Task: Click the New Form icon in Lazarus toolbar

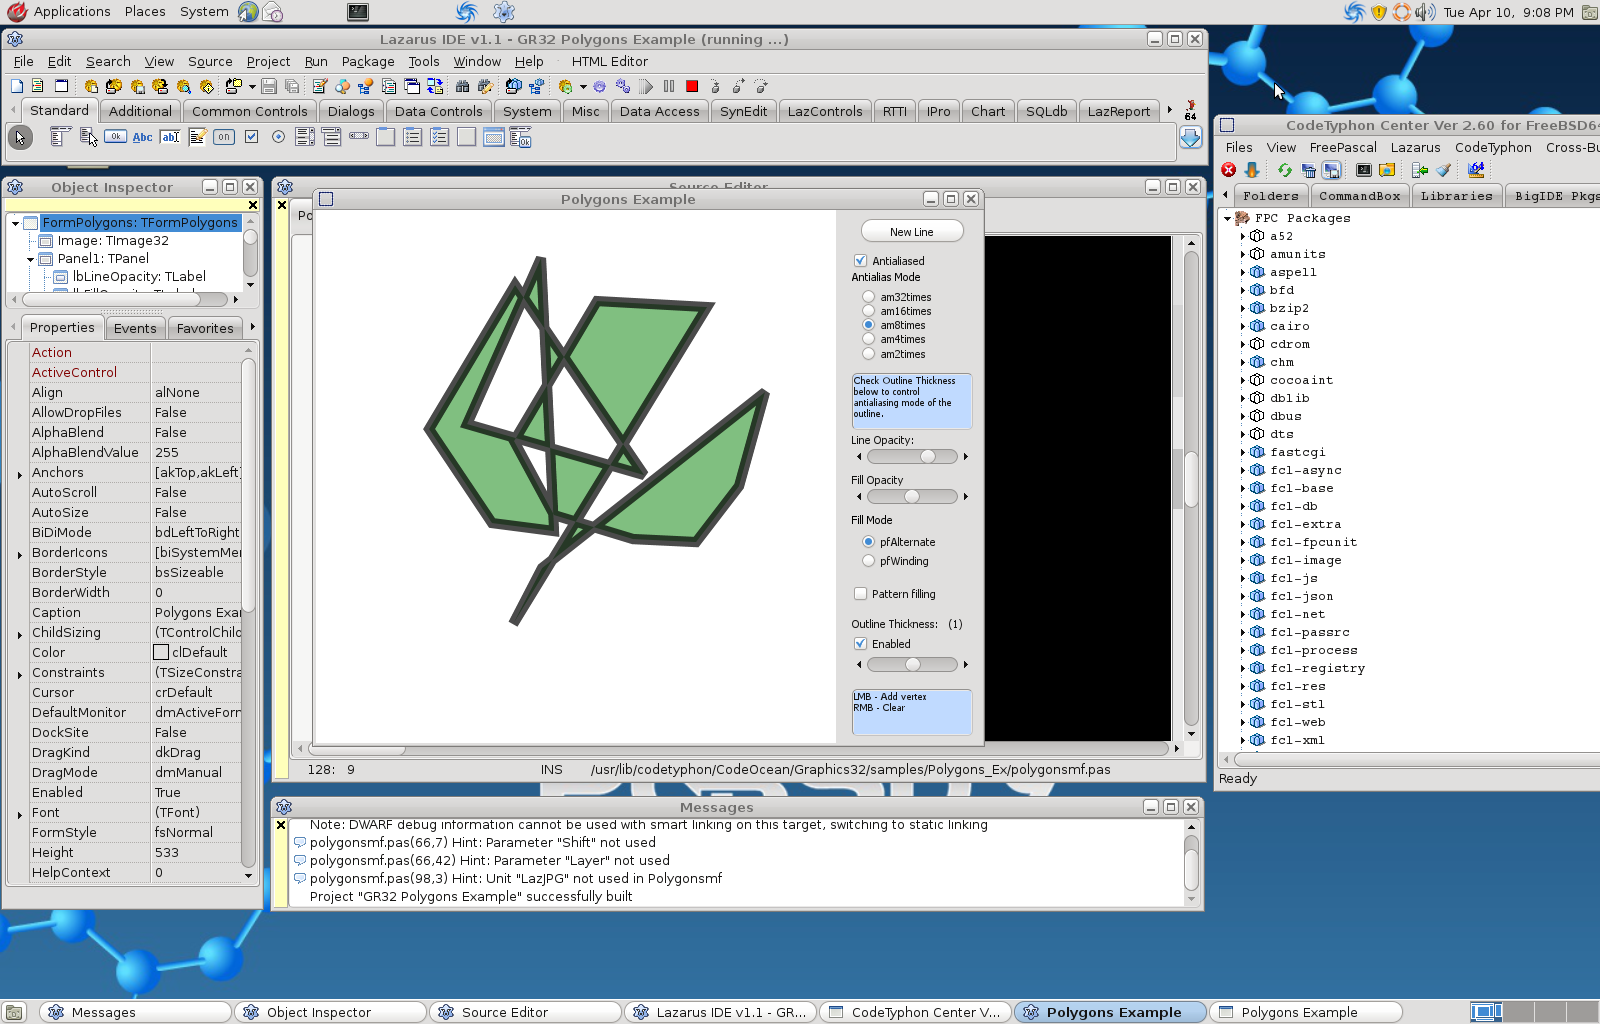Action: pyautogui.click(x=61, y=87)
